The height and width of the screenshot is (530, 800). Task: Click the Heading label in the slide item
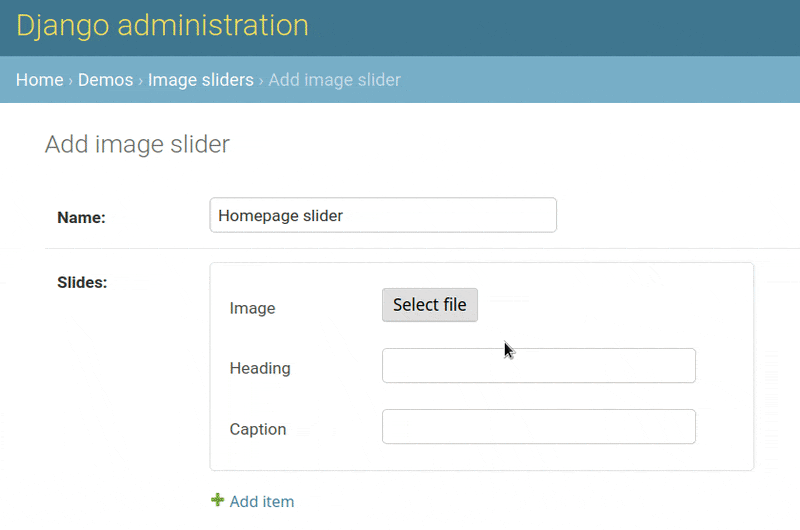click(x=260, y=368)
